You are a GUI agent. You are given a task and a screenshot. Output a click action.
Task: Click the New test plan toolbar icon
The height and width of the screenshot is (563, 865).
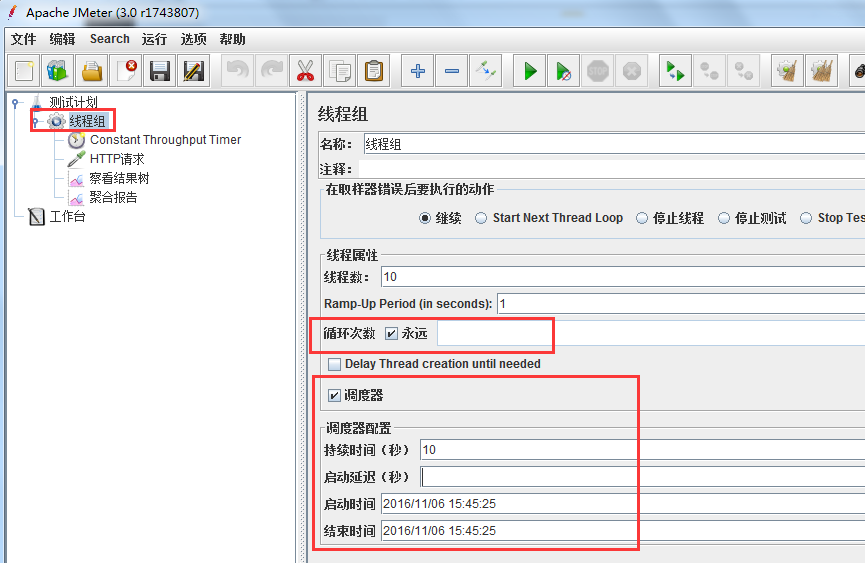(x=24, y=71)
